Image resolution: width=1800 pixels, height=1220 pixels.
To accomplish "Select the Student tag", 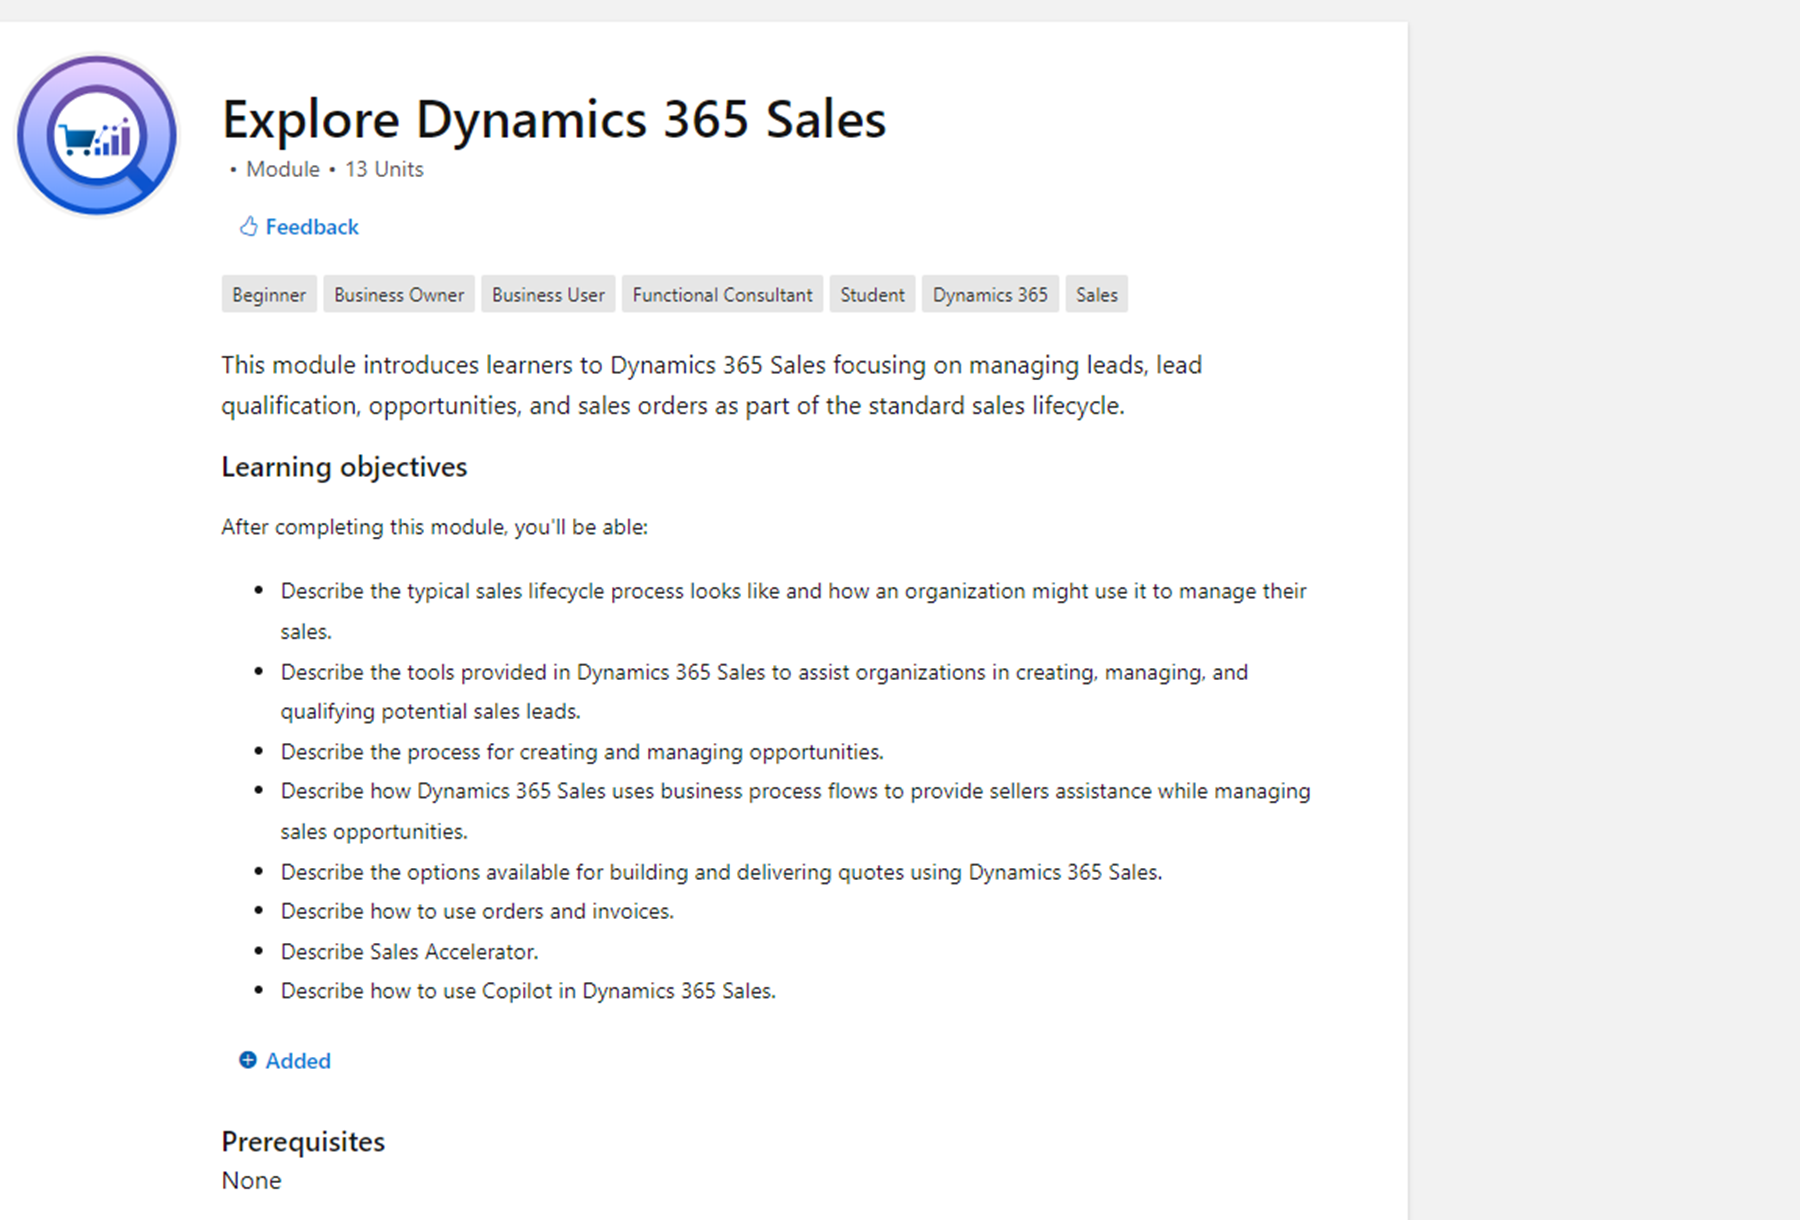I will [872, 295].
